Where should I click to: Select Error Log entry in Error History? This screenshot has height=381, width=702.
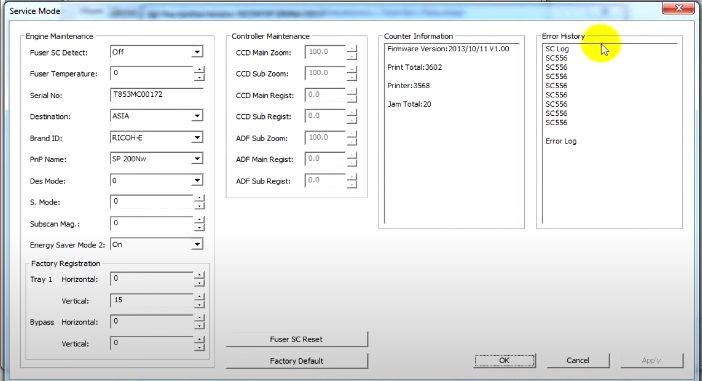(x=561, y=141)
